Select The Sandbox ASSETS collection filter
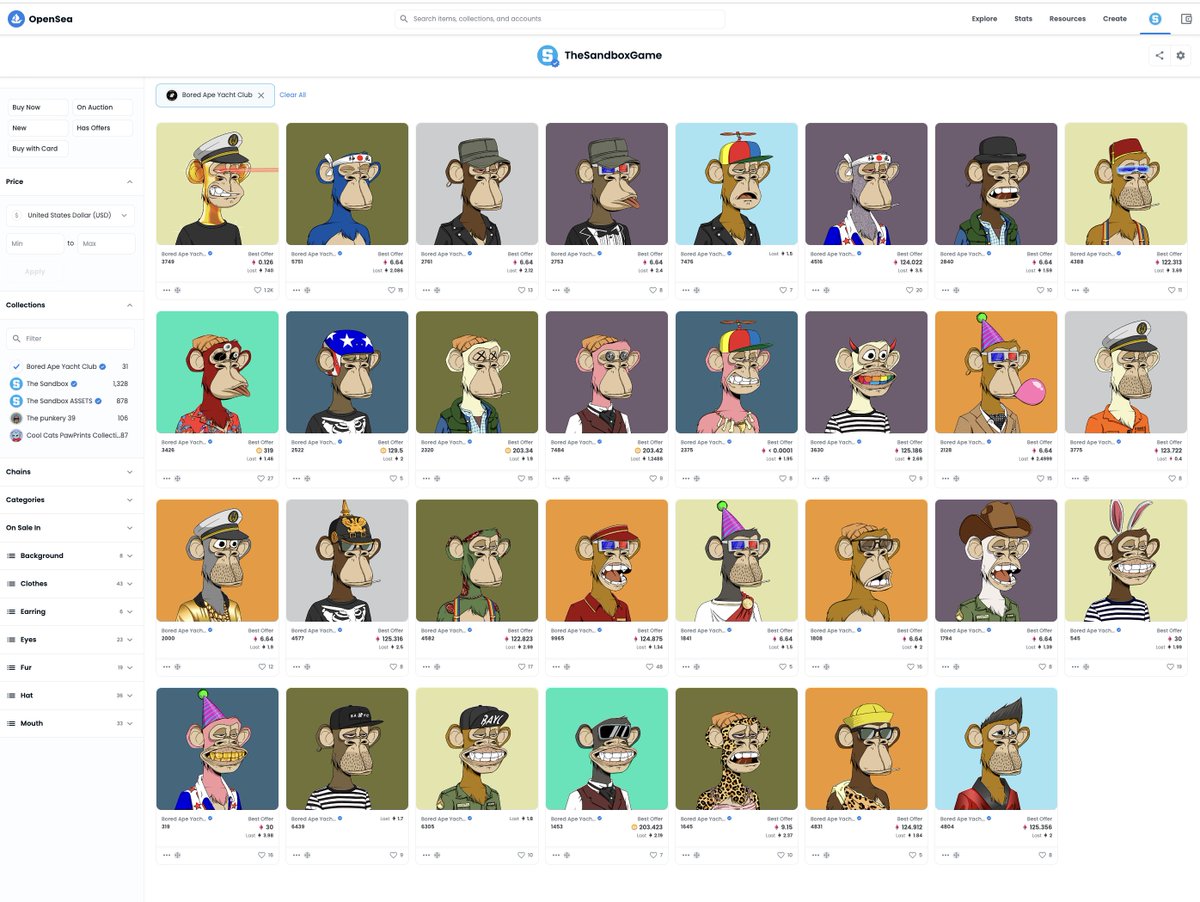The height and width of the screenshot is (902, 1200). [70, 401]
